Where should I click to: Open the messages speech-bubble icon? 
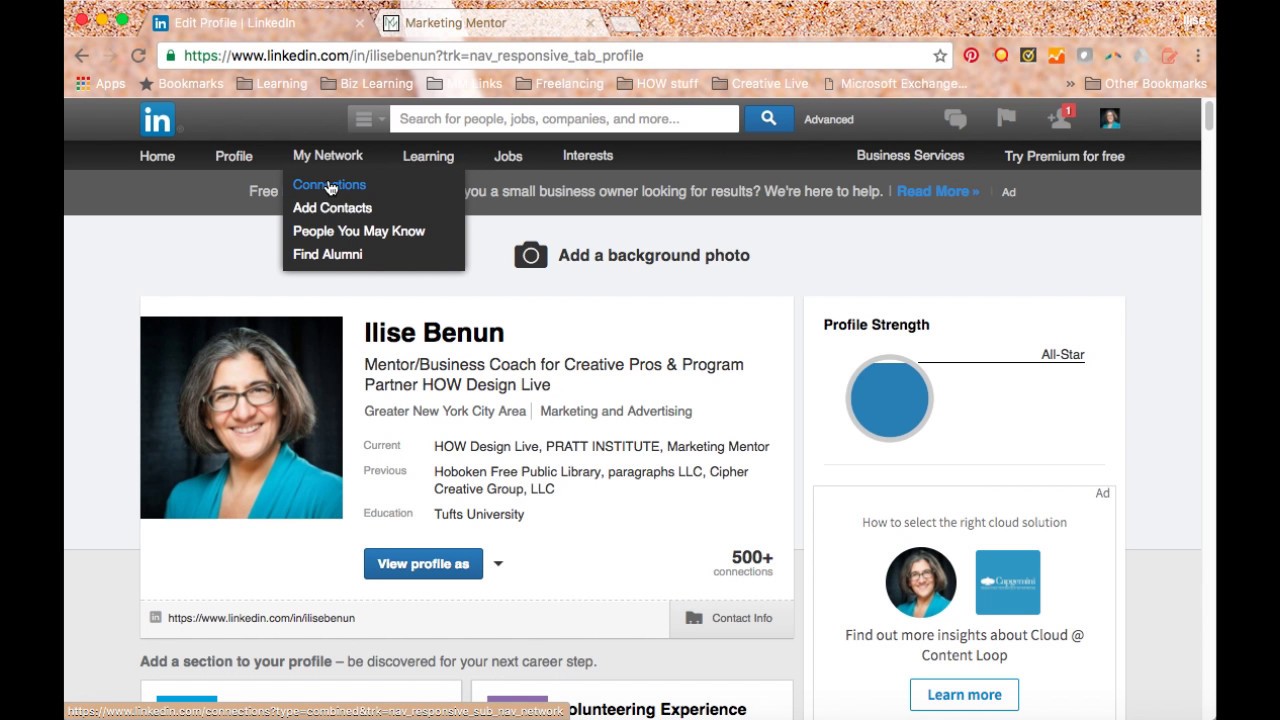coord(955,119)
